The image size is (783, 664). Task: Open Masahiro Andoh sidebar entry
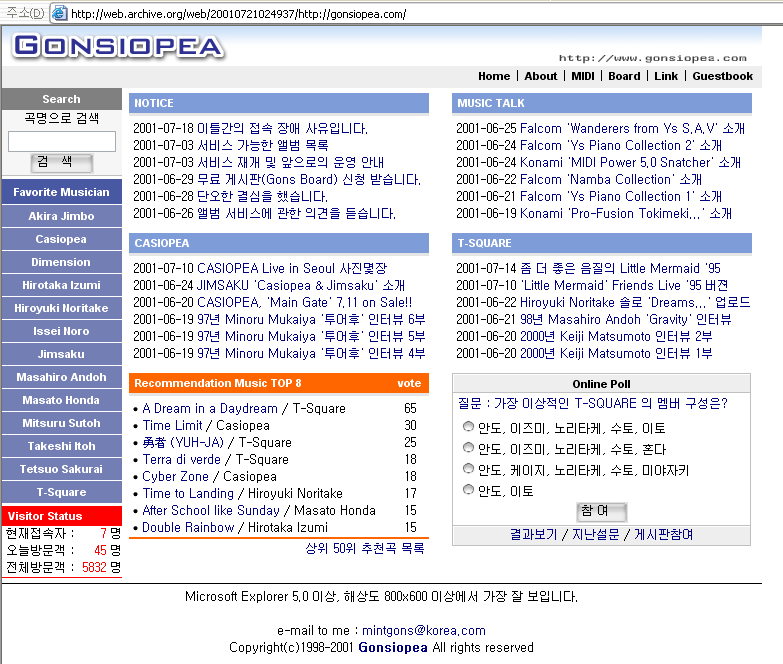pos(61,377)
